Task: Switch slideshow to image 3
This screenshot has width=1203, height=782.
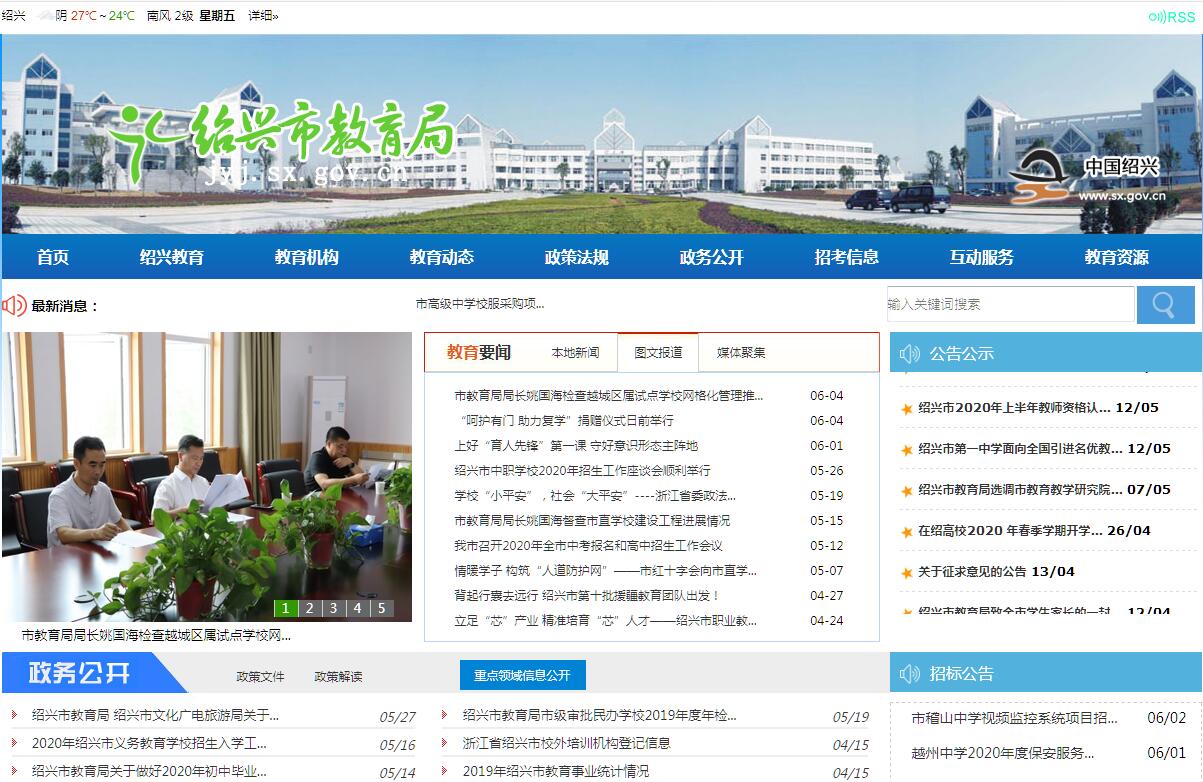Action: click(x=333, y=608)
